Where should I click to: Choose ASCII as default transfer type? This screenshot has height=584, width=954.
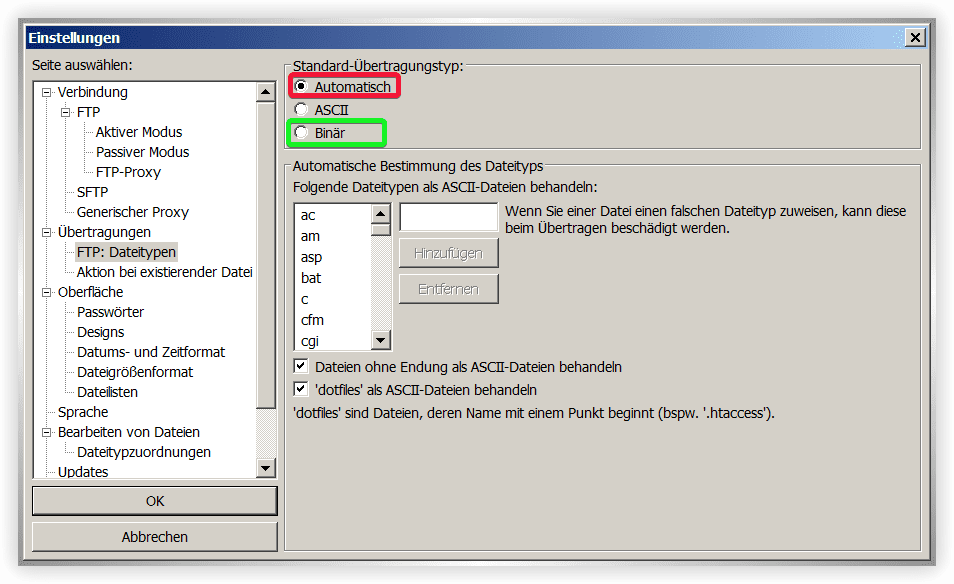click(x=301, y=110)
